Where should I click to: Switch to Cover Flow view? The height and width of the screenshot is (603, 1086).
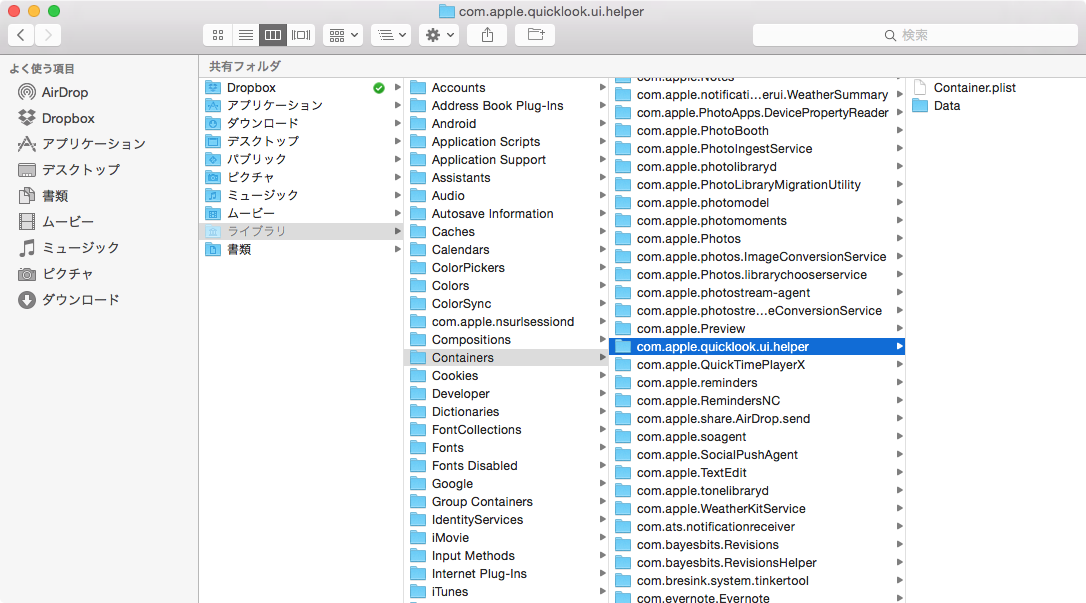coord(301,35)
